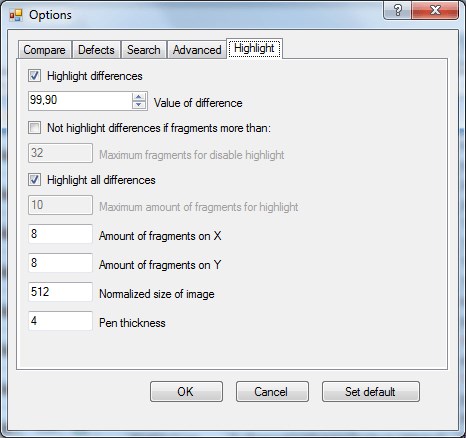Open the Advanced tab
Viewport: 466px width, 438px height.
tap(197, 50)
